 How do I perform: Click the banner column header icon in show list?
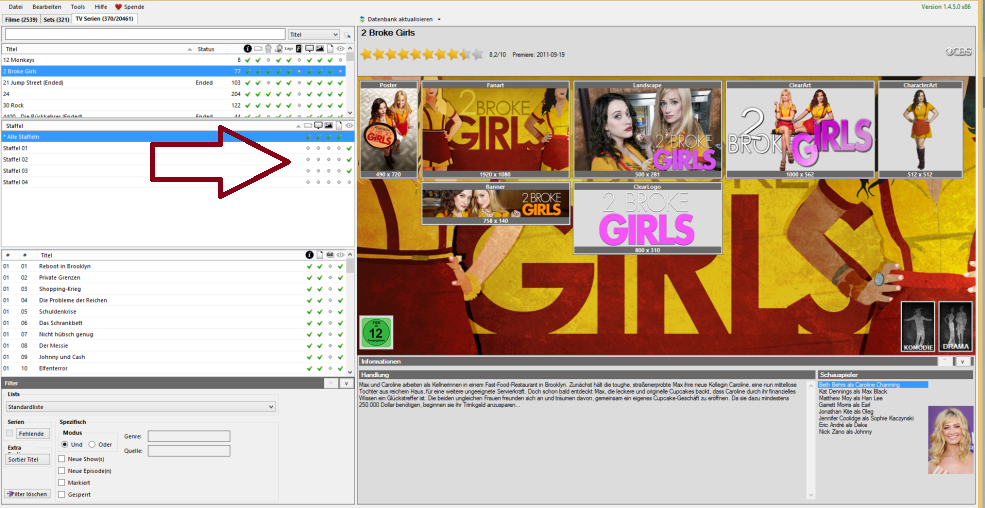pyautogui.click(x=258, y=48)
